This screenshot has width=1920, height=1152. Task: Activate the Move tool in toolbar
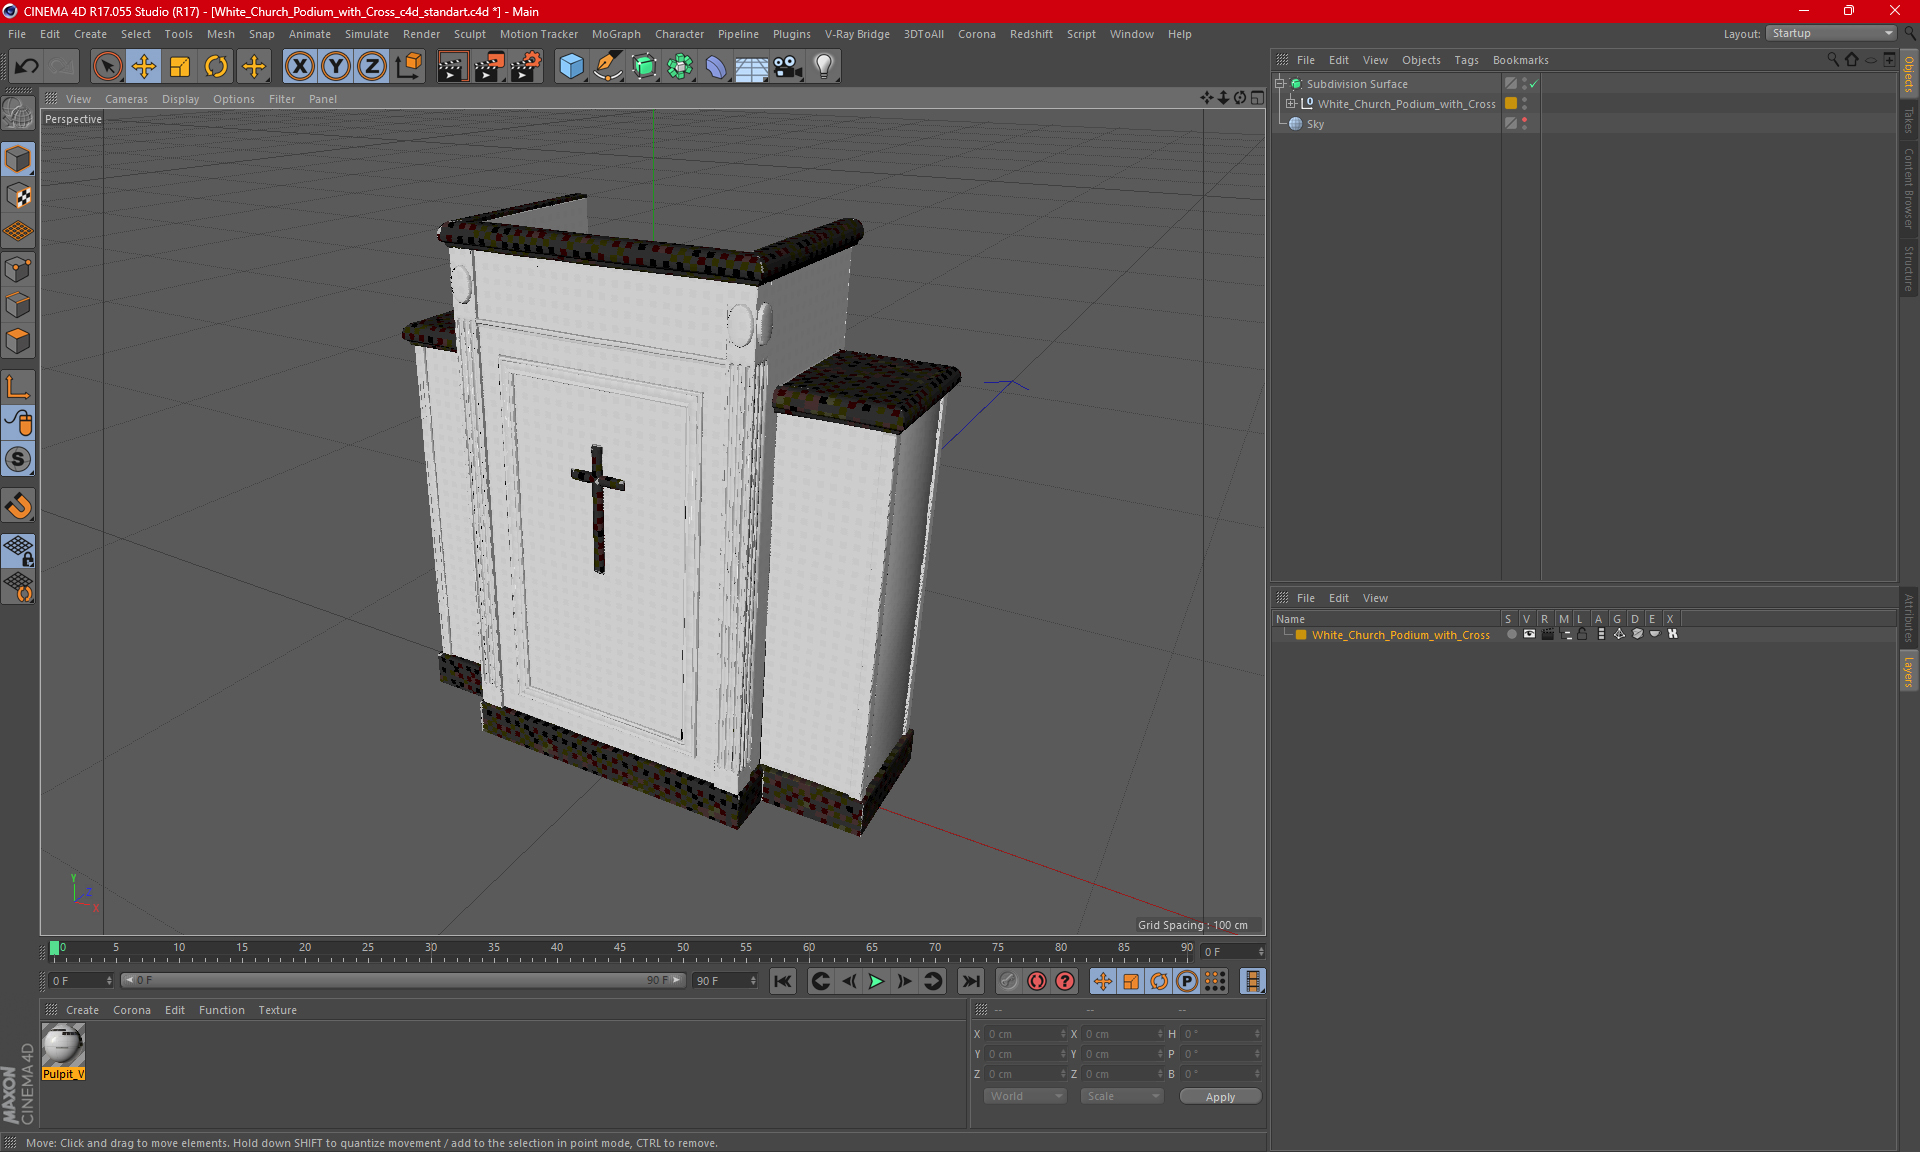click(144, 67)
